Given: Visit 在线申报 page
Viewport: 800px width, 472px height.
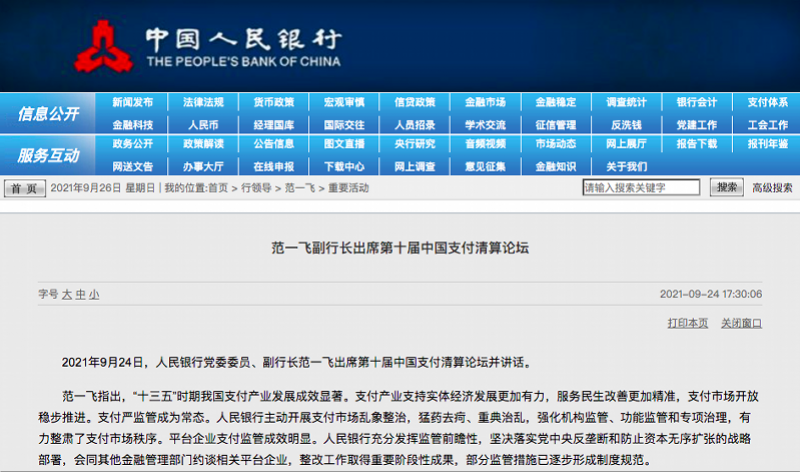Looking at the screenshot, I should point(274,166).
